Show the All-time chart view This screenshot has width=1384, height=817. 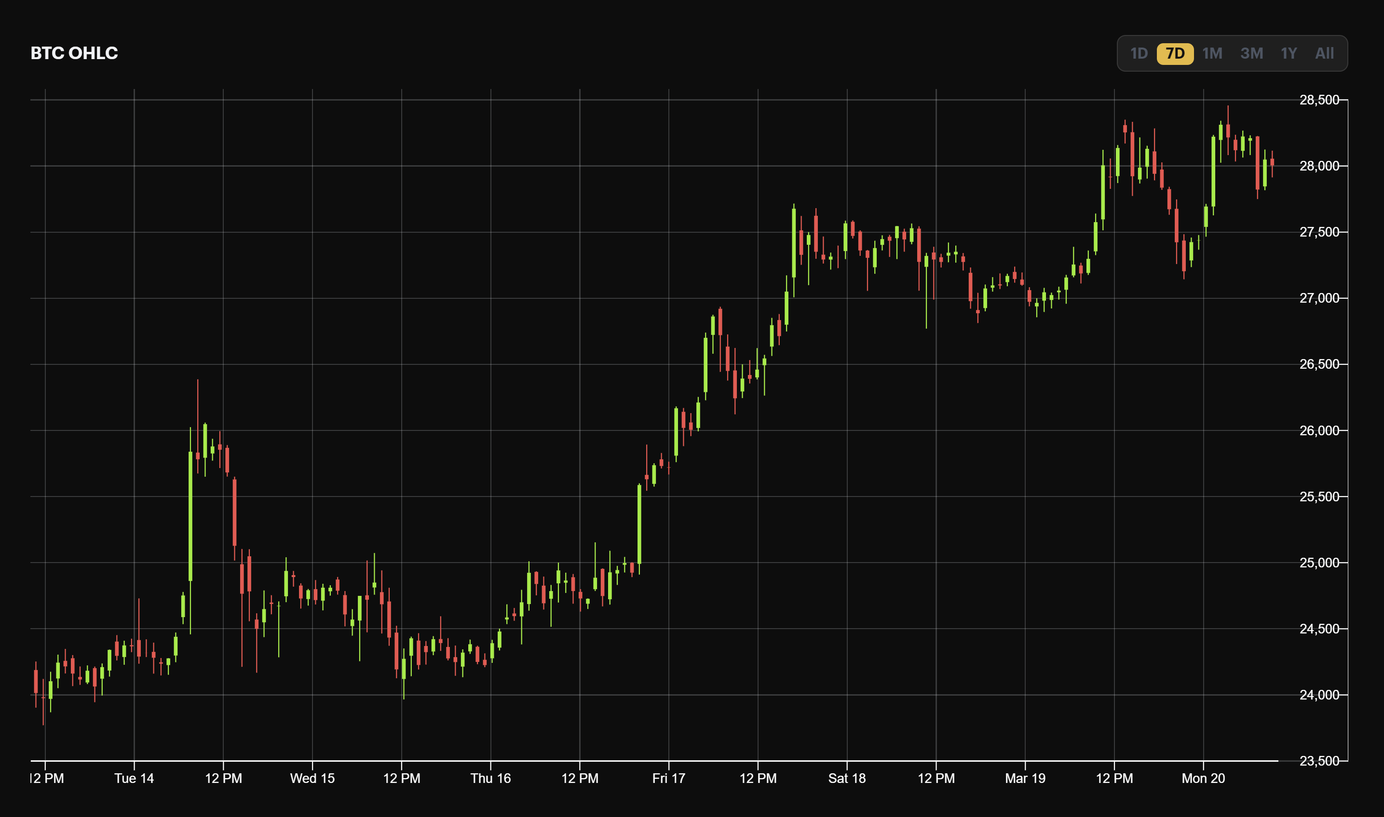pyautogui.click(x=1324, y=53)
